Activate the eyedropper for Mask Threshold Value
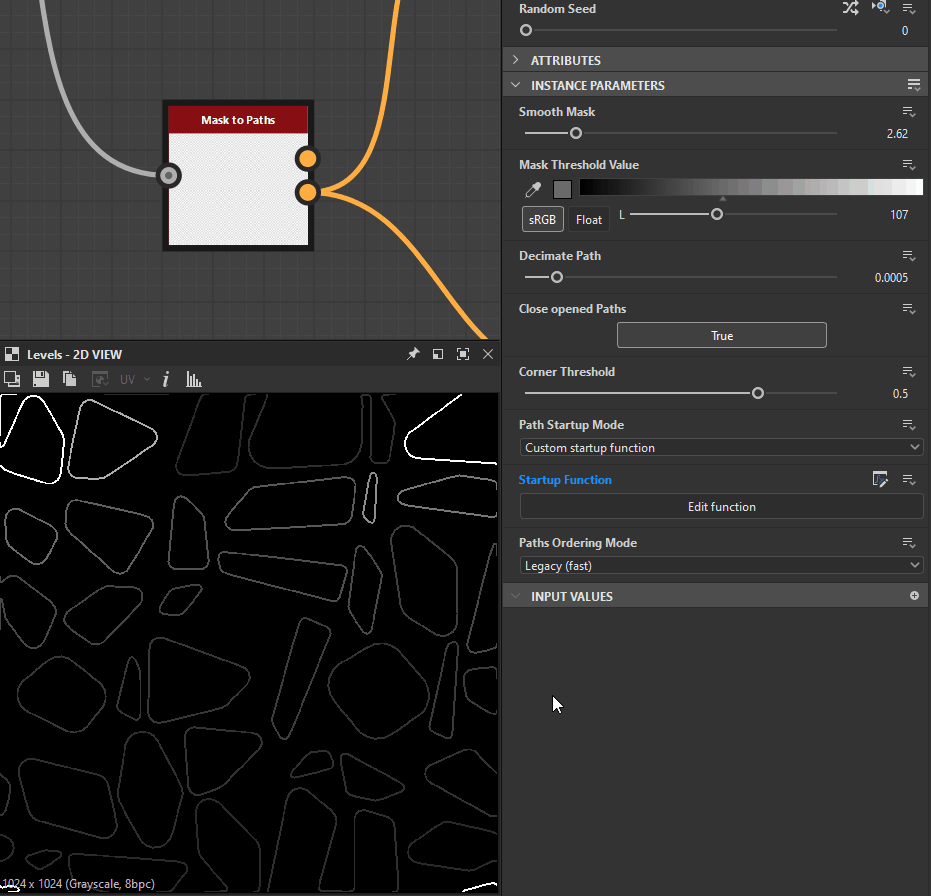931x896 pixels. click(533, 189)
